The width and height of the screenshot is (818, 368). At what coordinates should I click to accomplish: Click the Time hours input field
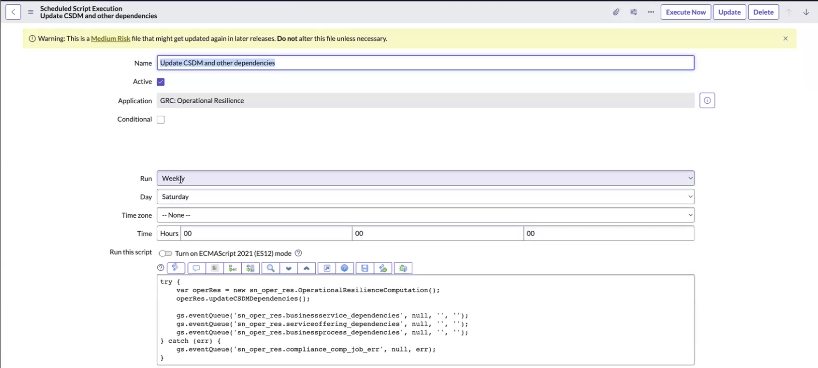266,233
